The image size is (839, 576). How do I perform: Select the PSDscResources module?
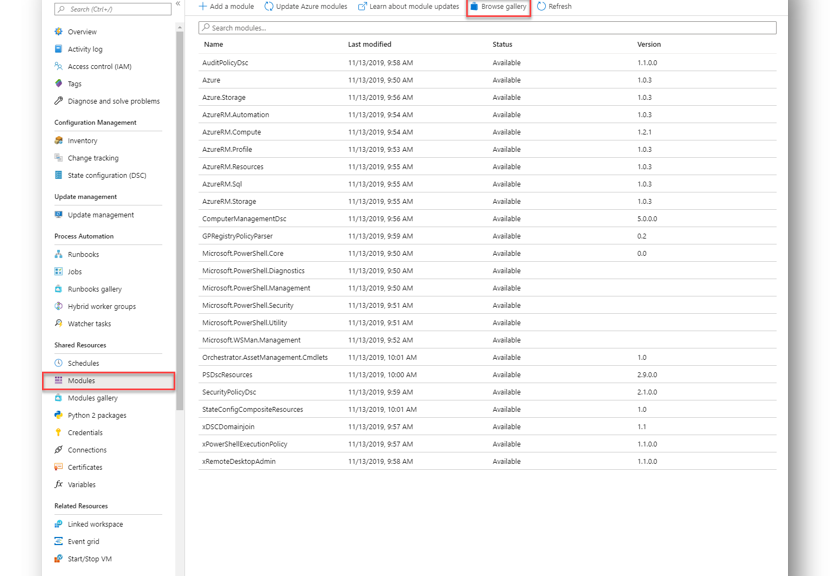click(487, 375)
